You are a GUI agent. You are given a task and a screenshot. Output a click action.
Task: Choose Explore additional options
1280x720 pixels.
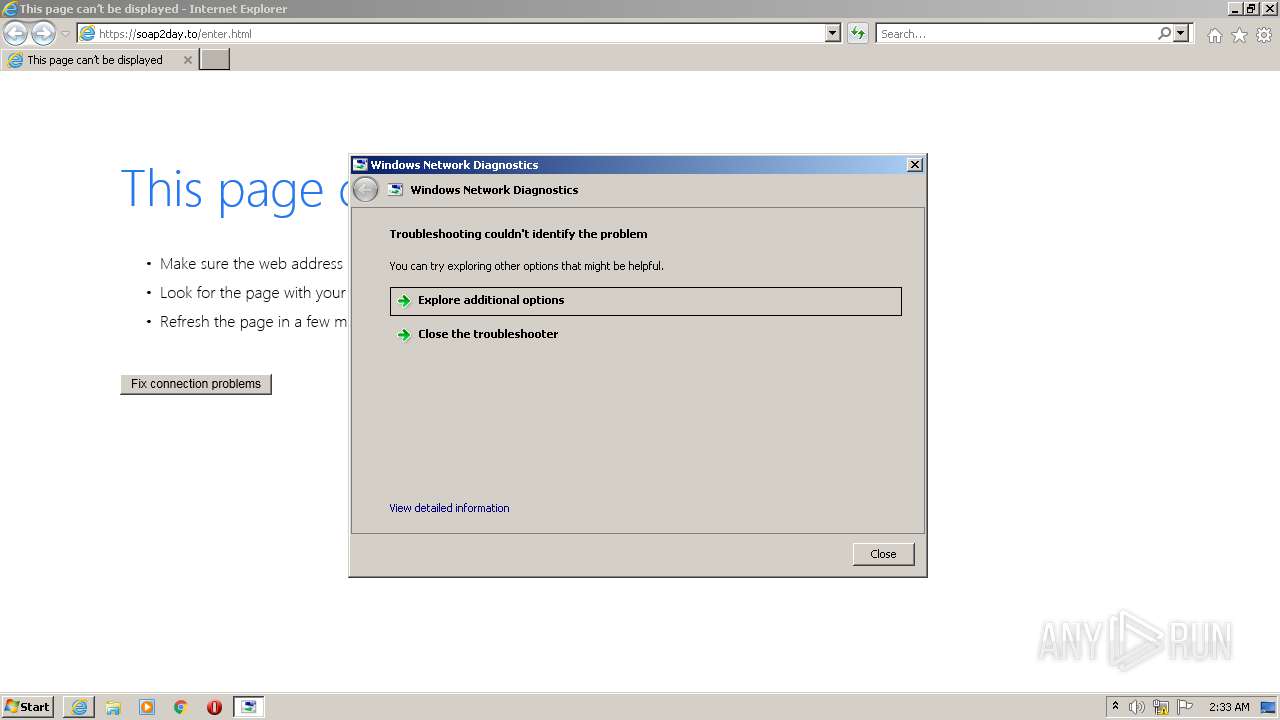tap(646, 301)
